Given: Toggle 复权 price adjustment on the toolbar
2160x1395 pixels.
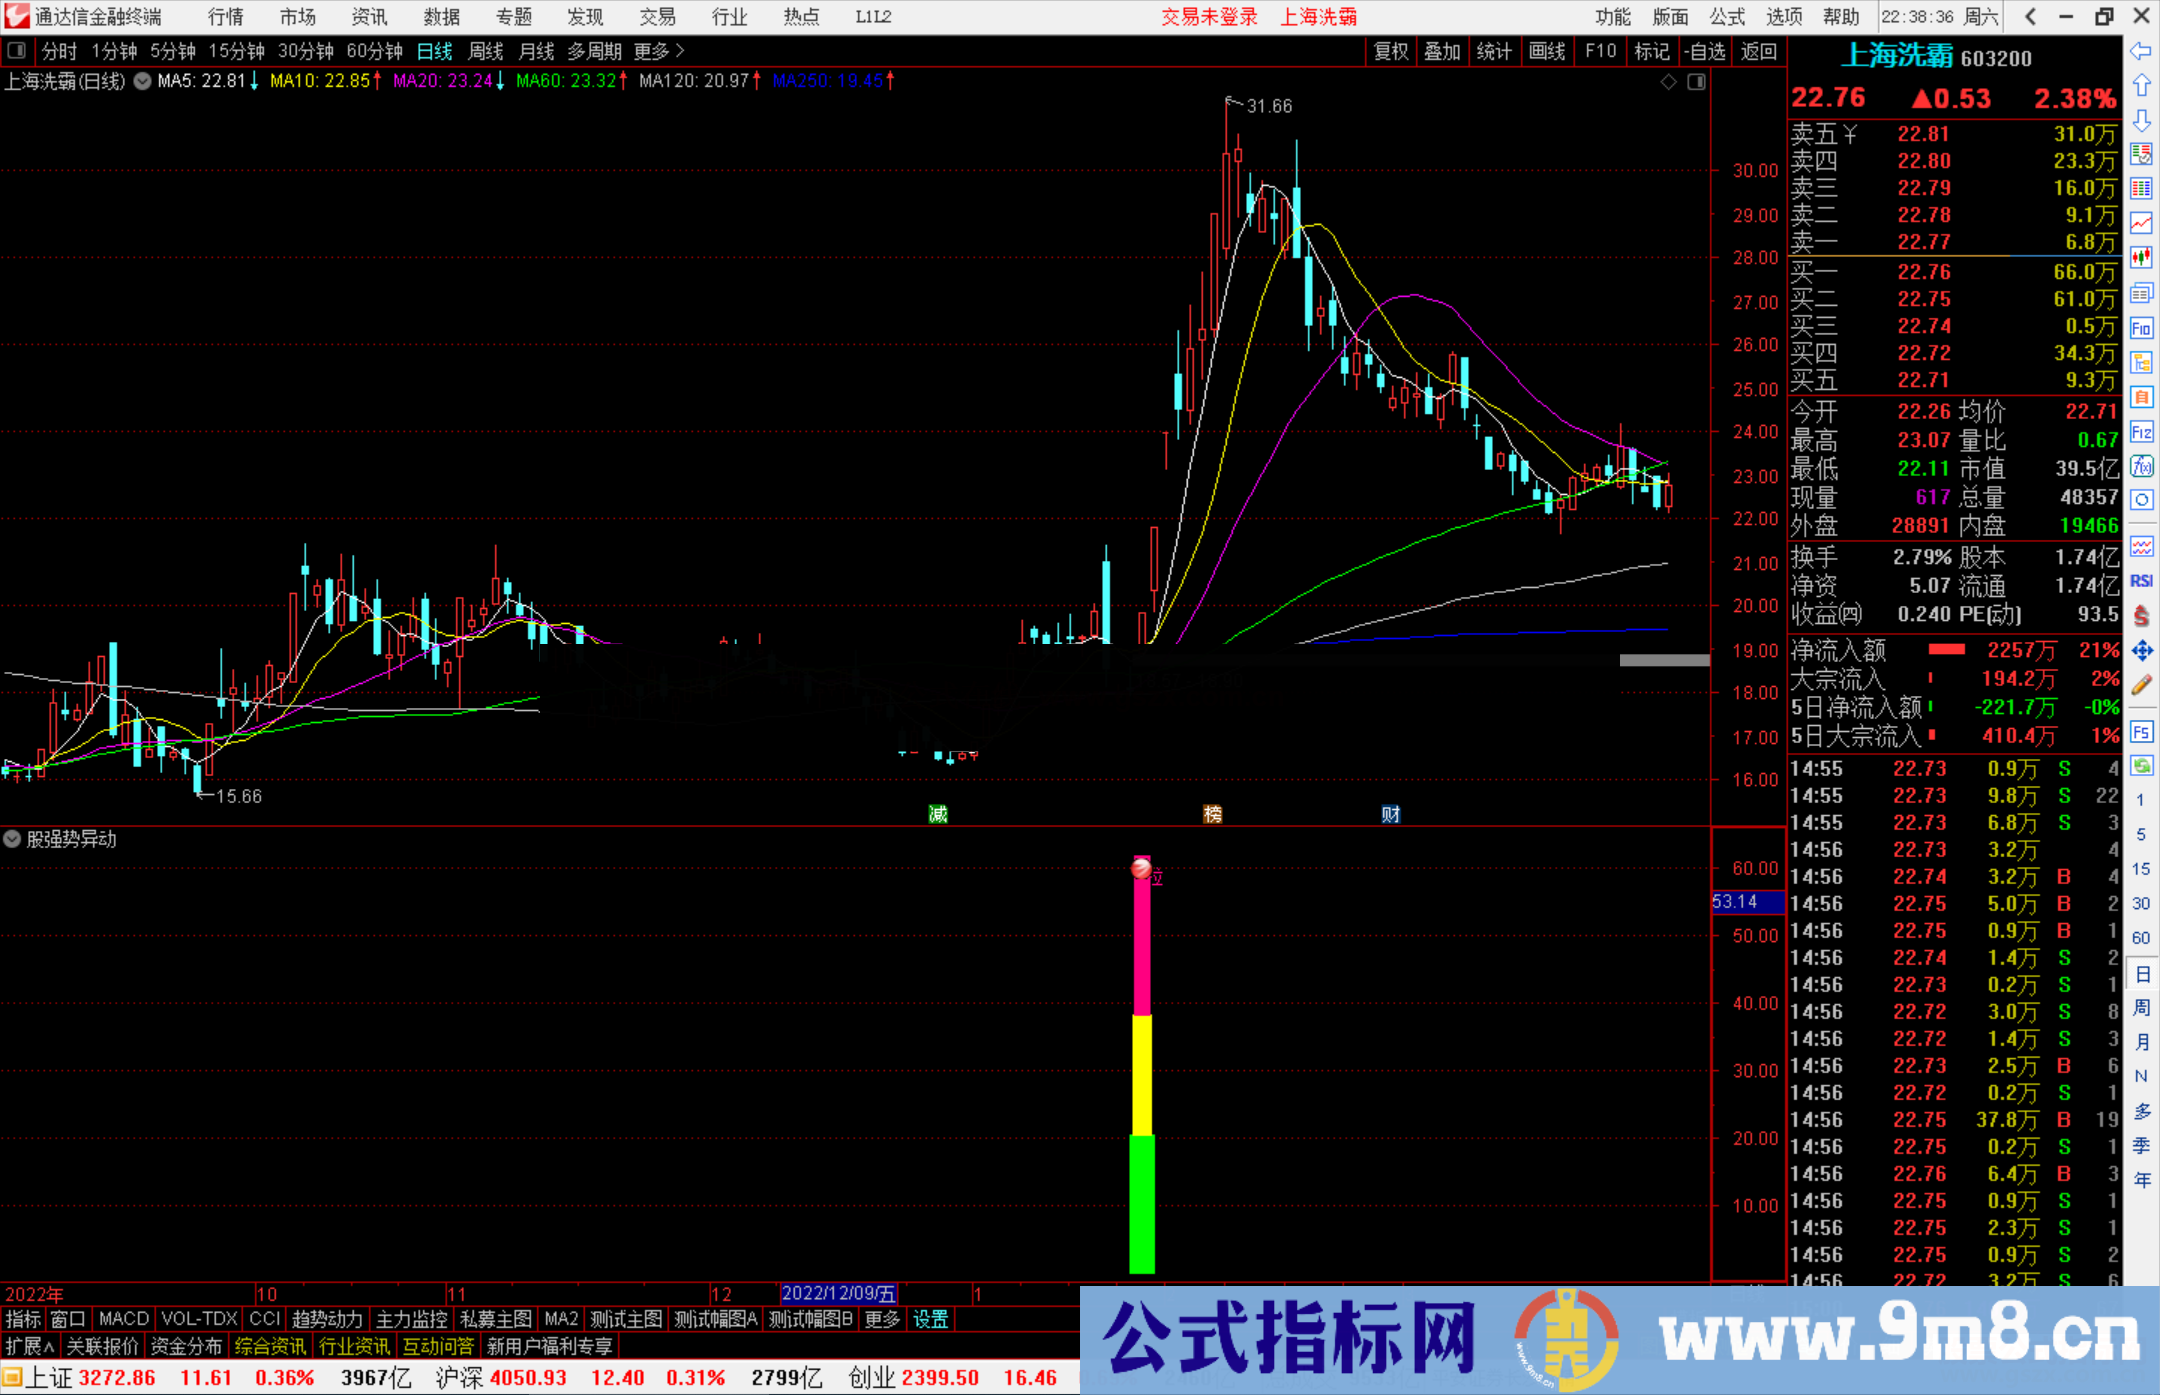Looking at the screenshot, I should 1391,51.
